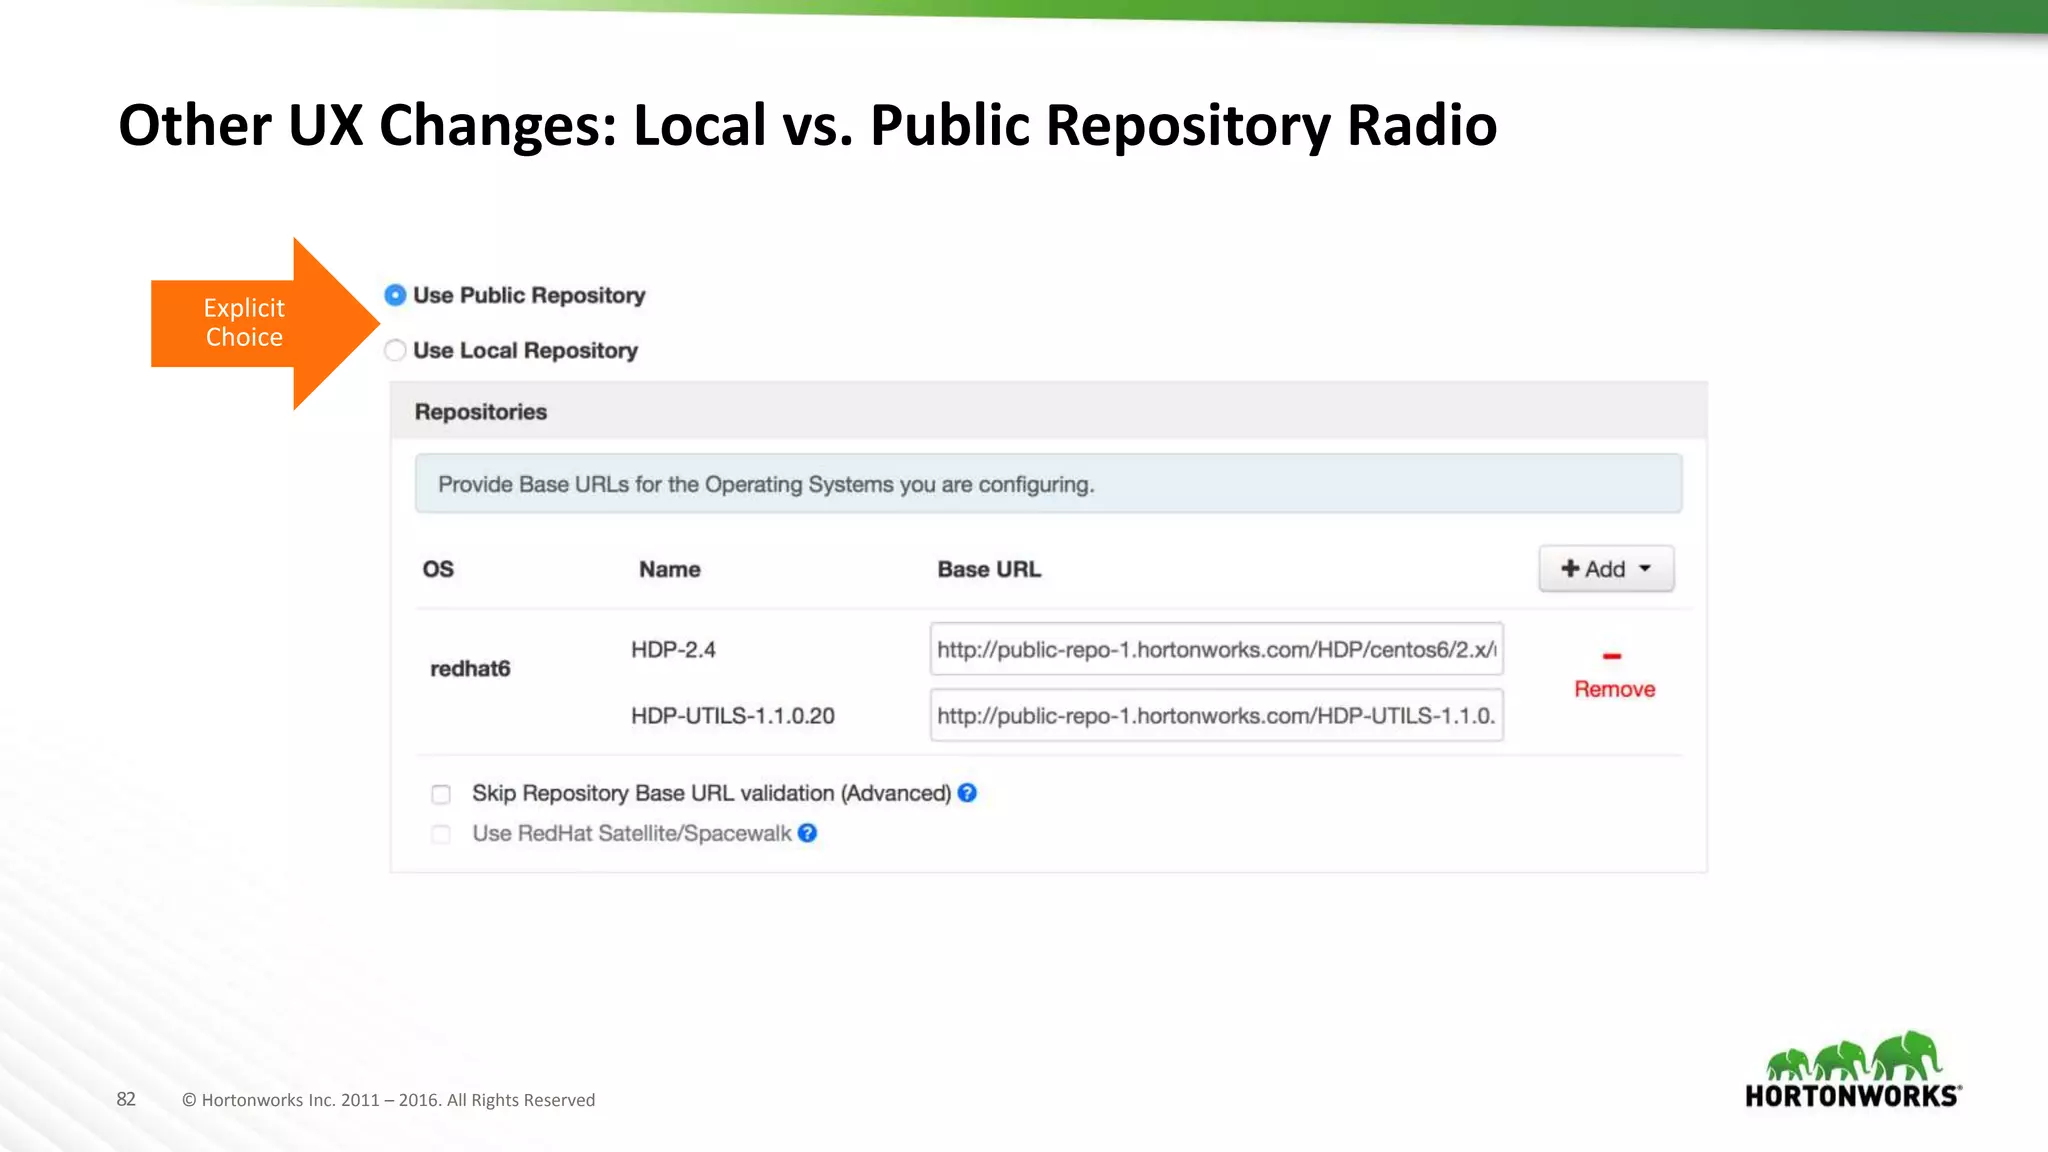Screen dimensions: 2048x1152
Task: Click the HDP-UTILS-1.1.0.20 Base URL input field
Action: point(1217,715)
